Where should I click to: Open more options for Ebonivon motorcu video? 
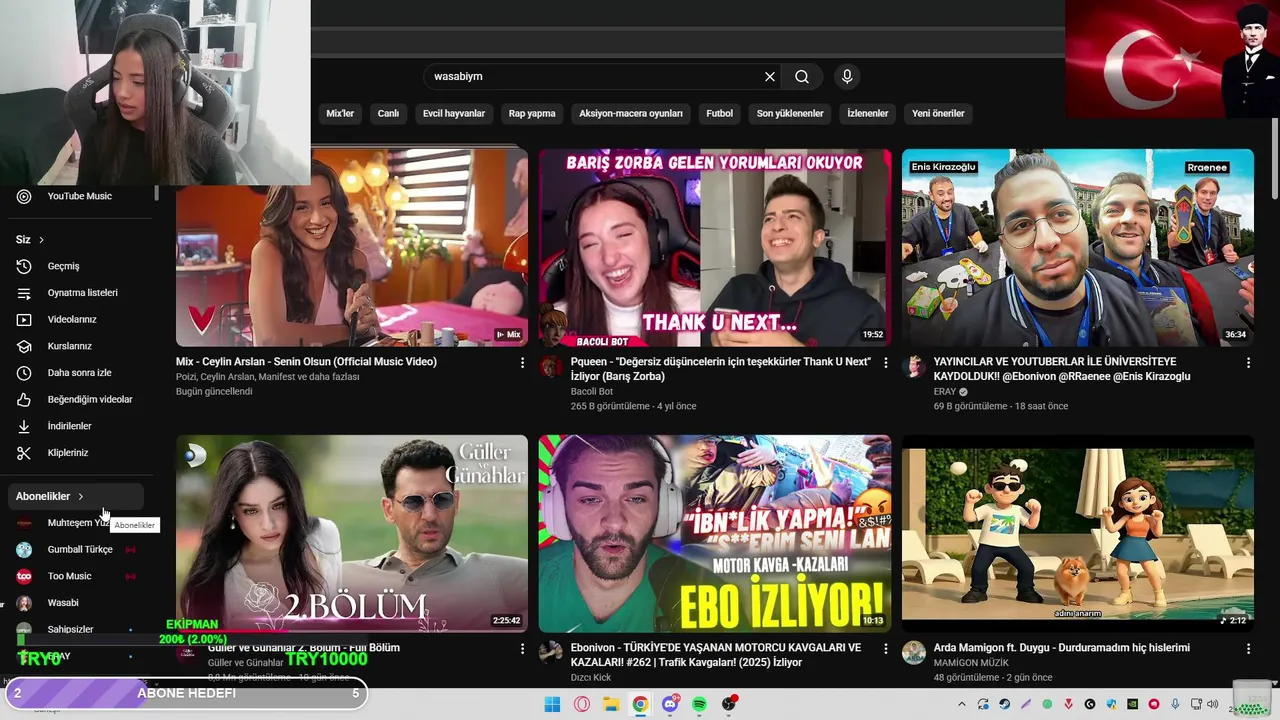point(885,649)
